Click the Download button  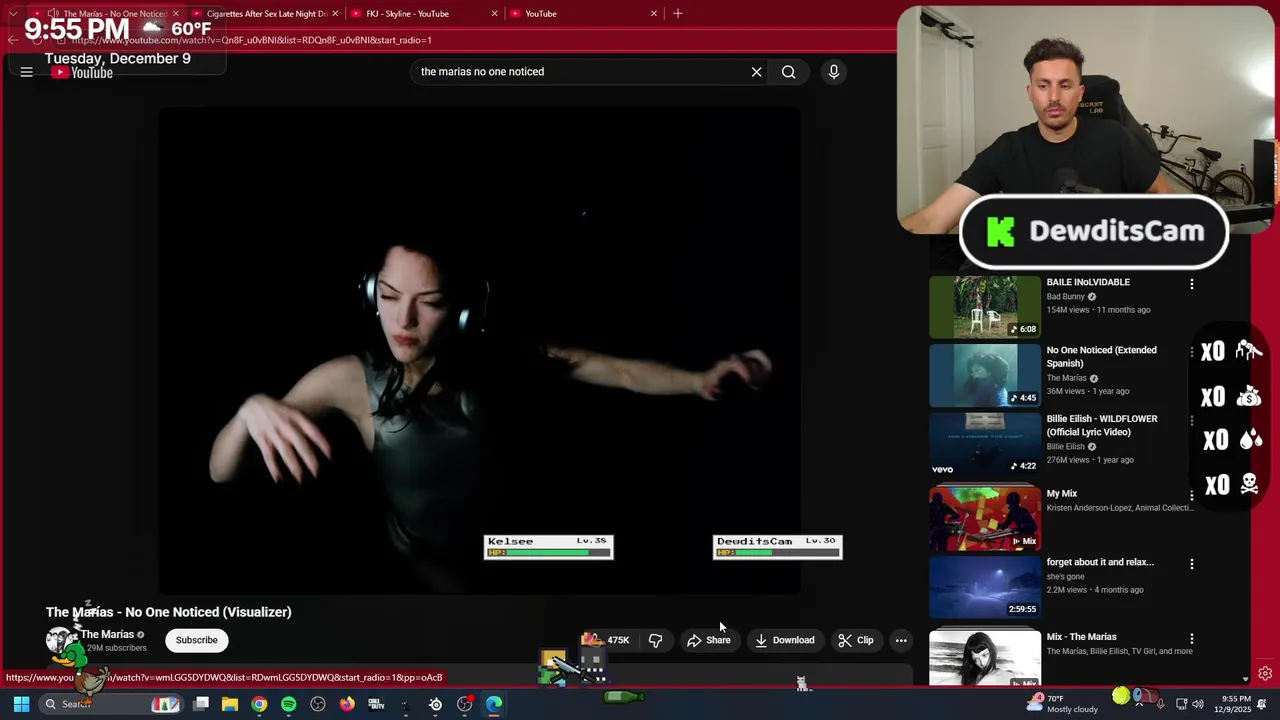tap(785, 640)
